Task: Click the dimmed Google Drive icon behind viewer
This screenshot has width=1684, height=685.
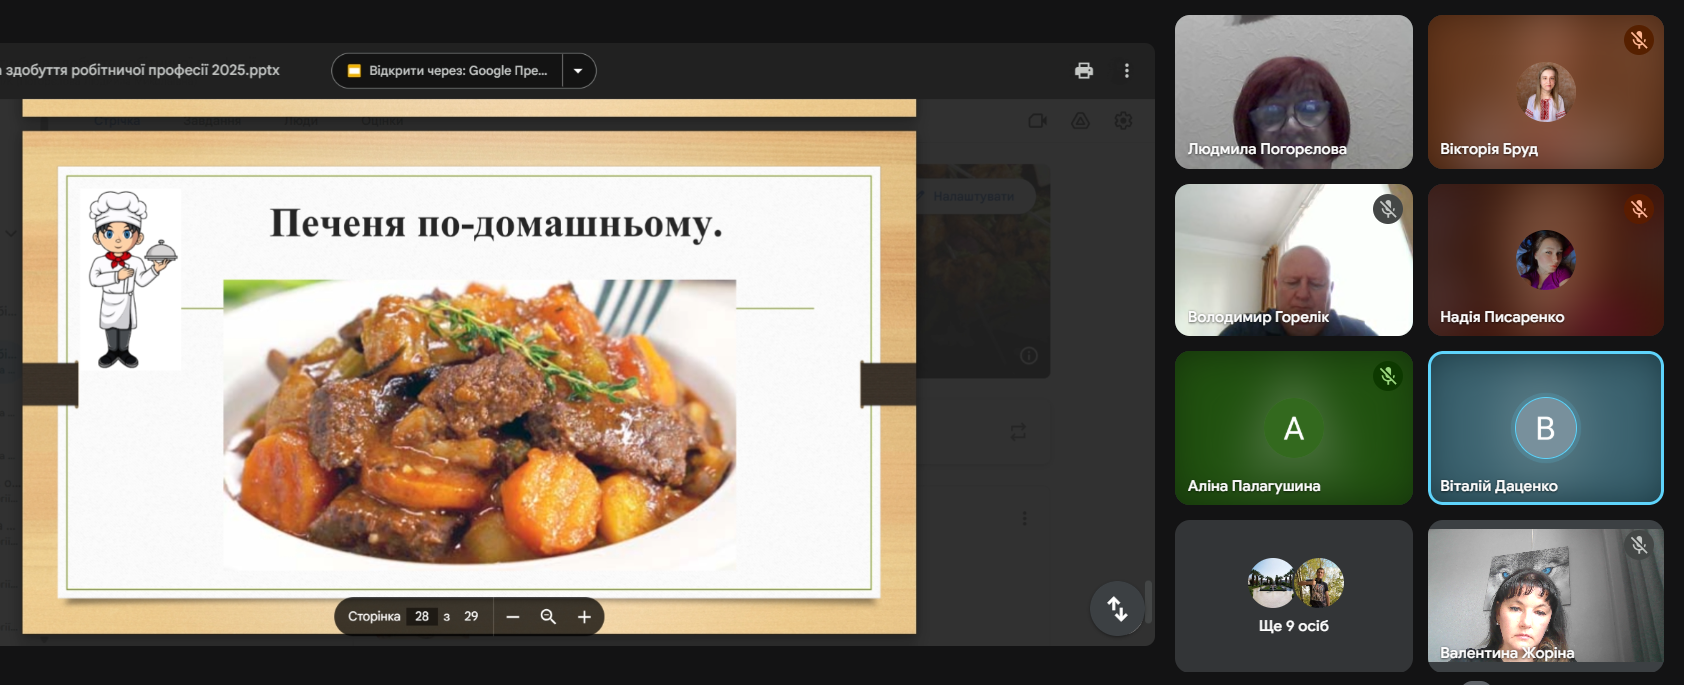Action: [x=1080, y=121]
